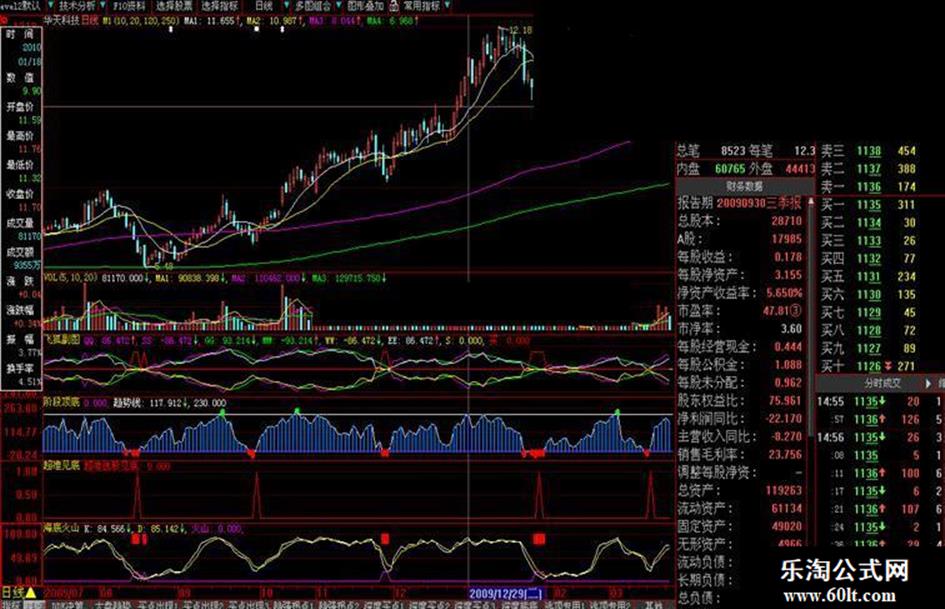
Task: Click the circled 3 icon beside 市盈率
Action: (x=796, y=311)
